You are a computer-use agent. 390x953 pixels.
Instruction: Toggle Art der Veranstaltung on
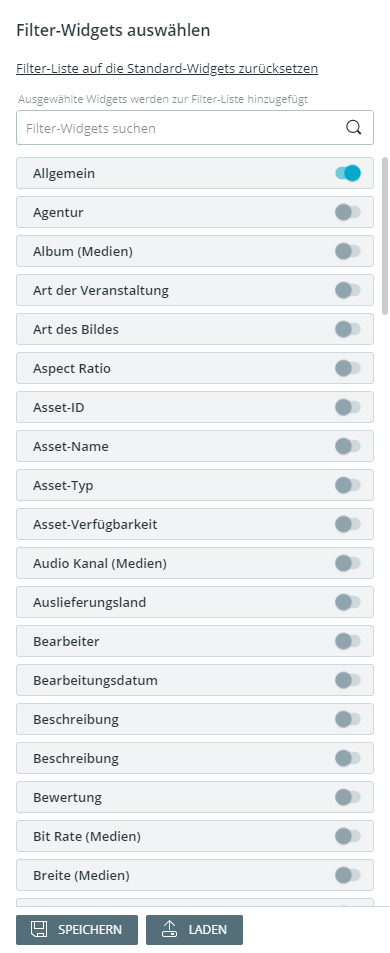(x=348, y=290)
